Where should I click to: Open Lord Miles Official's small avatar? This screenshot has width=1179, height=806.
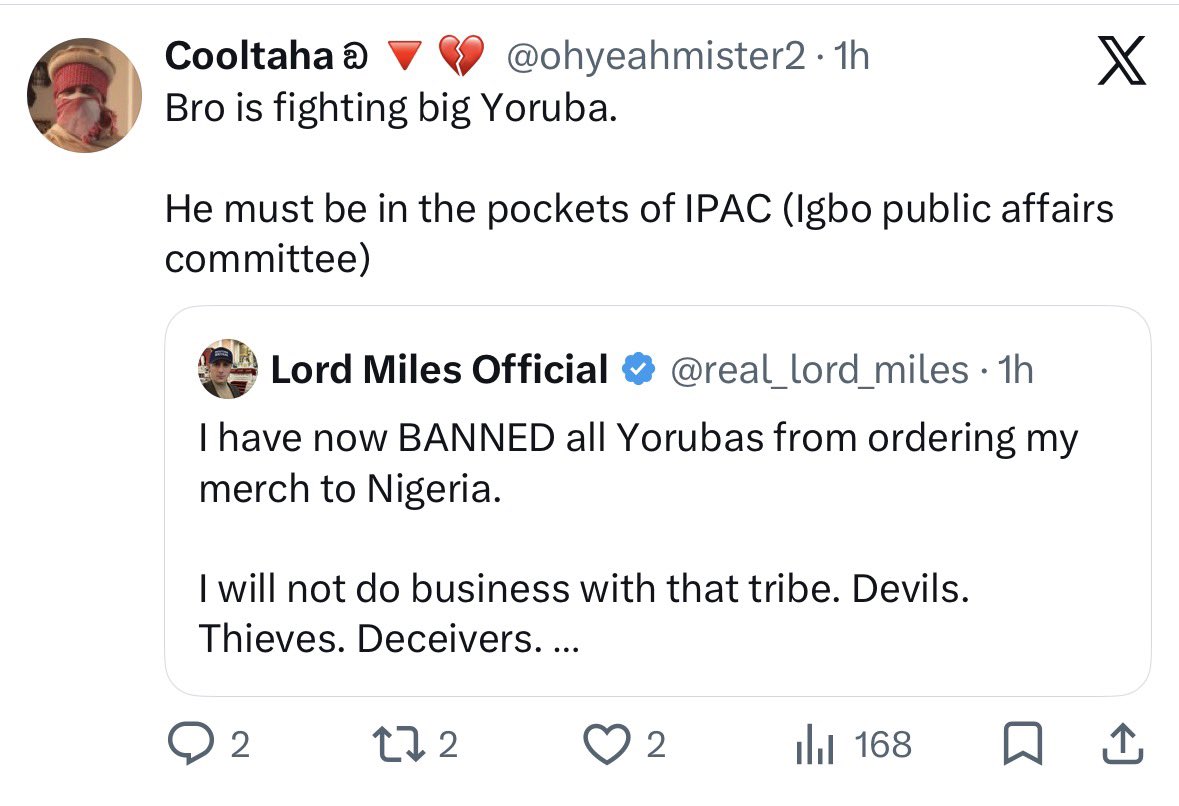pyautogui.click(x=230, y=368)
